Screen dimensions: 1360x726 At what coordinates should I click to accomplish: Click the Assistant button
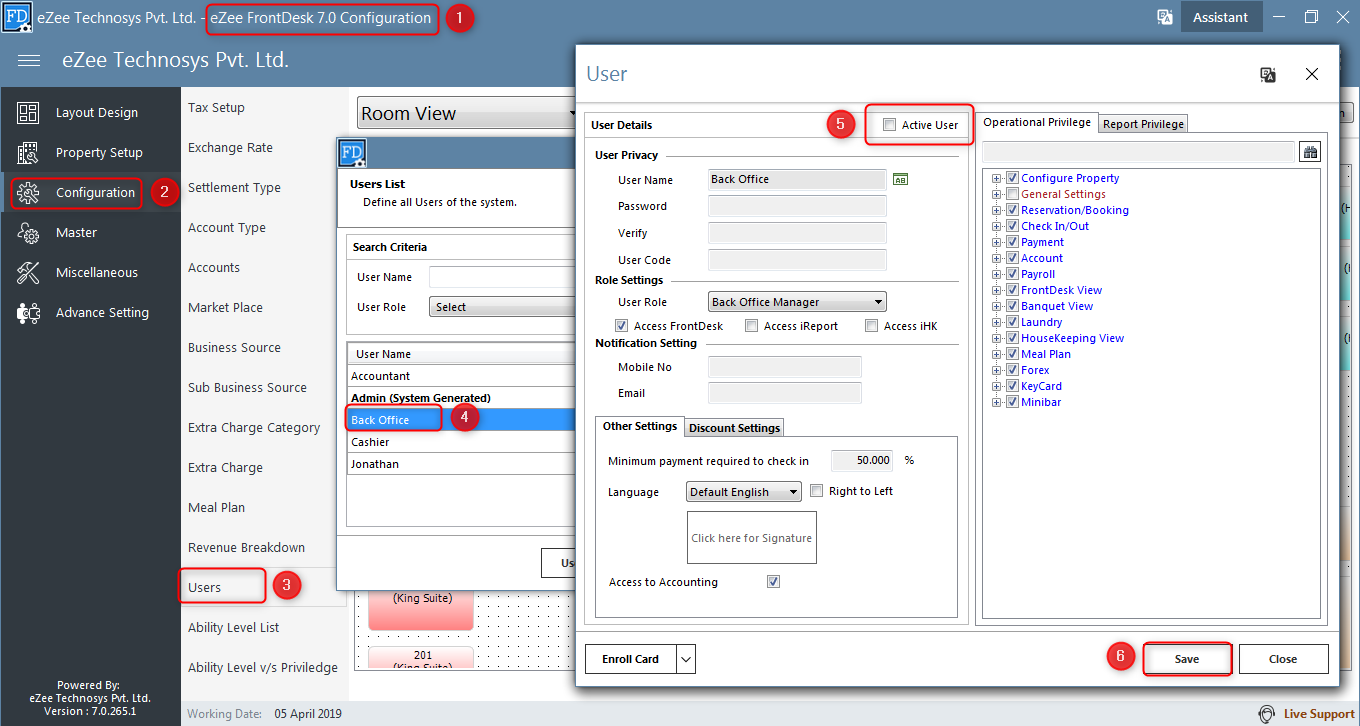tap(1221, 17)
